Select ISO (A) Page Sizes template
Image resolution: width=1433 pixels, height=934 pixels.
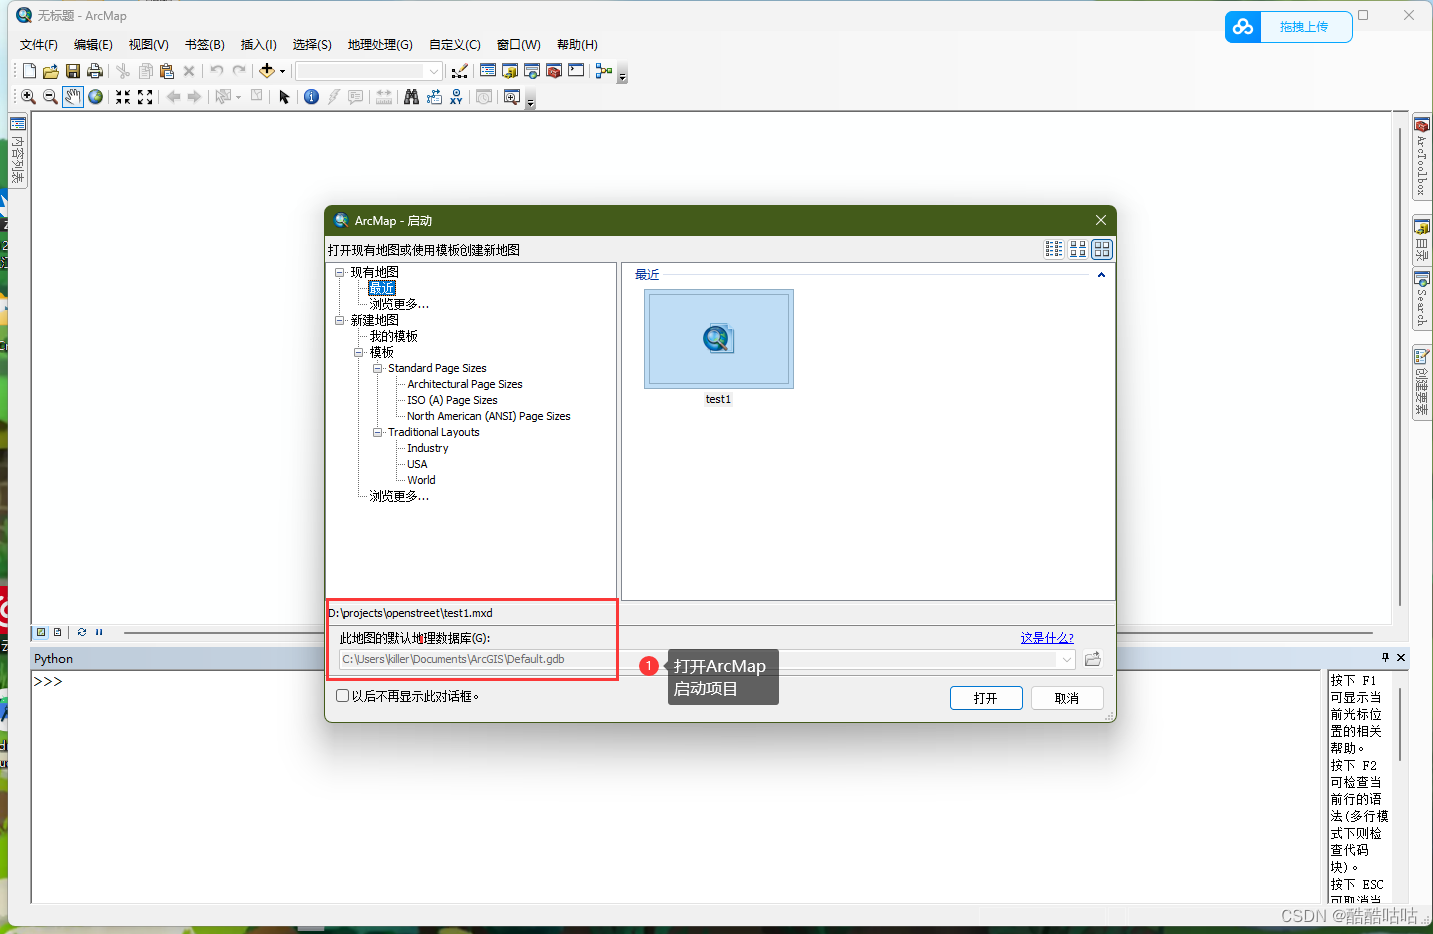pos(452,400)
